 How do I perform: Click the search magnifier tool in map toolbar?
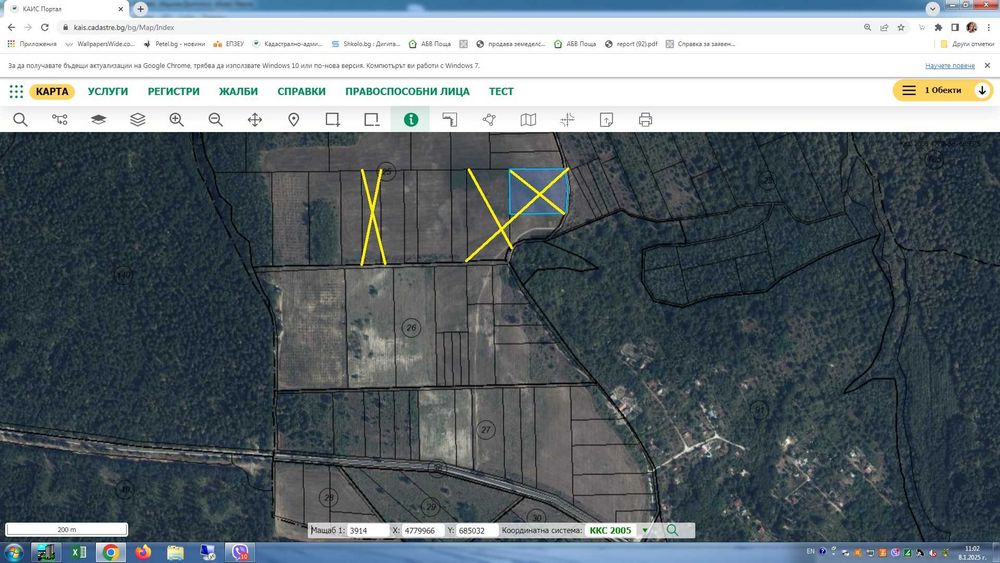tap(20, 120)
